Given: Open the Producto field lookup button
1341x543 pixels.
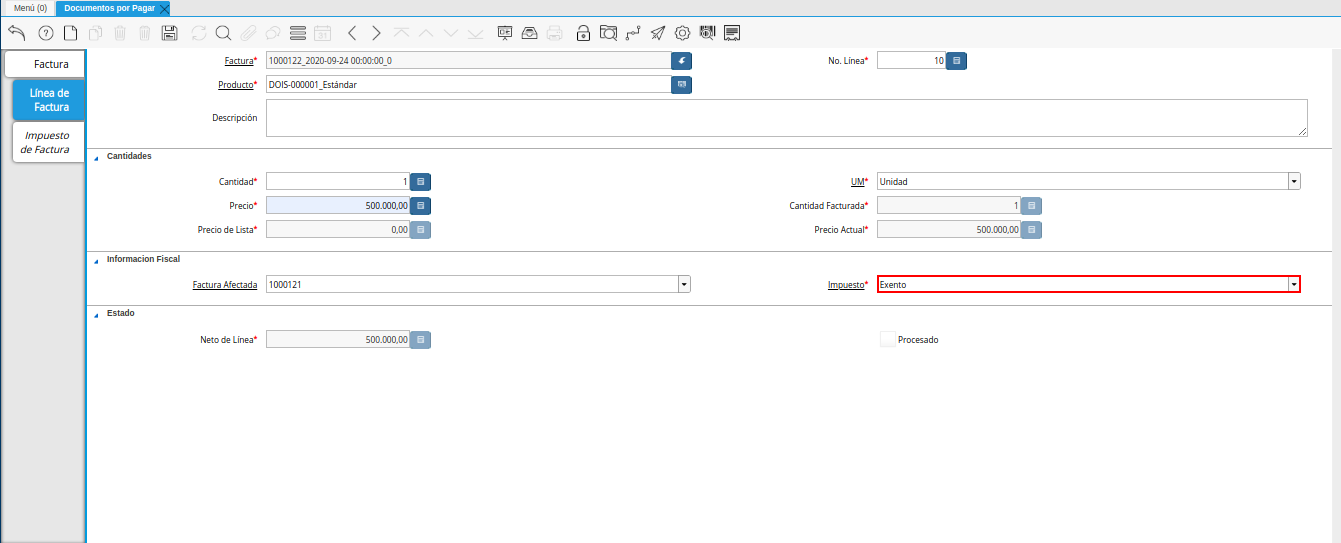Looking at the screenshot, I should click(682, 85).
